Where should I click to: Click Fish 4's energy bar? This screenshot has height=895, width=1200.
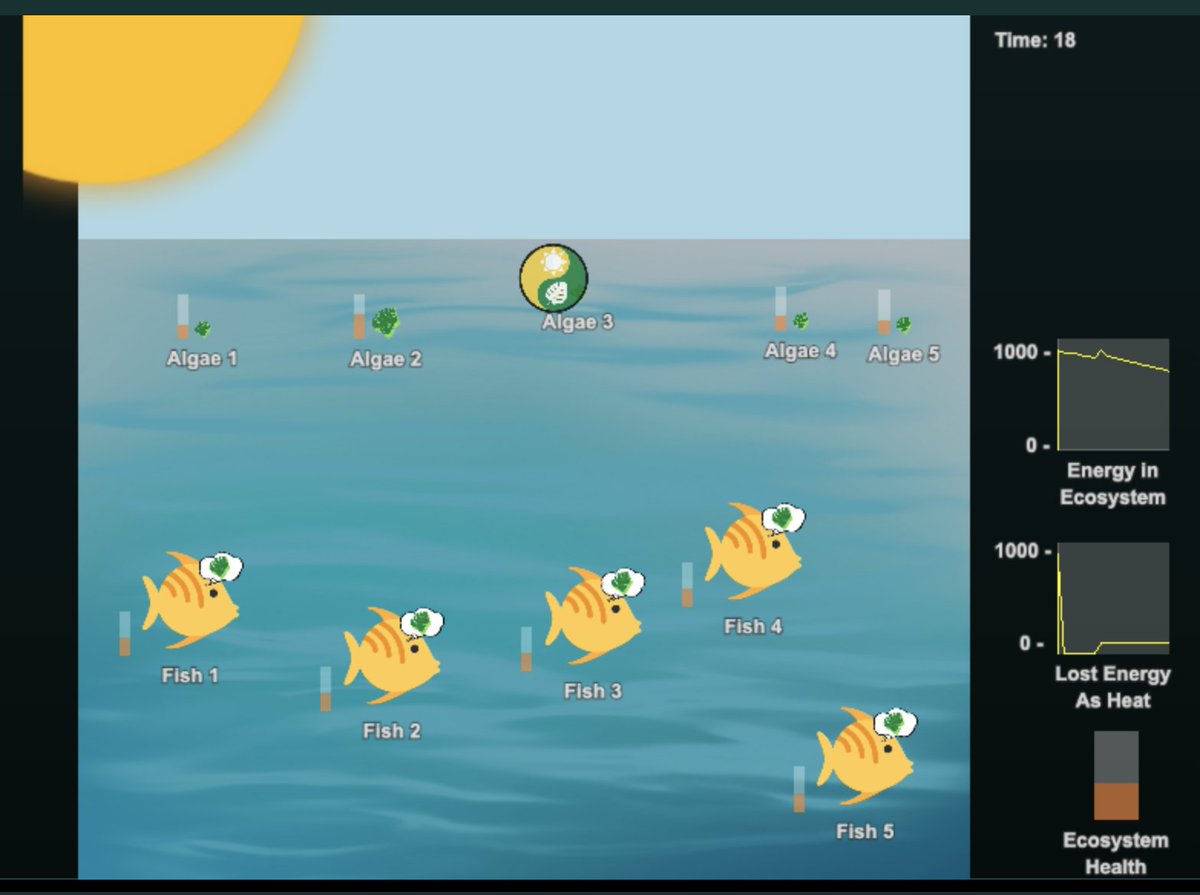688,584
